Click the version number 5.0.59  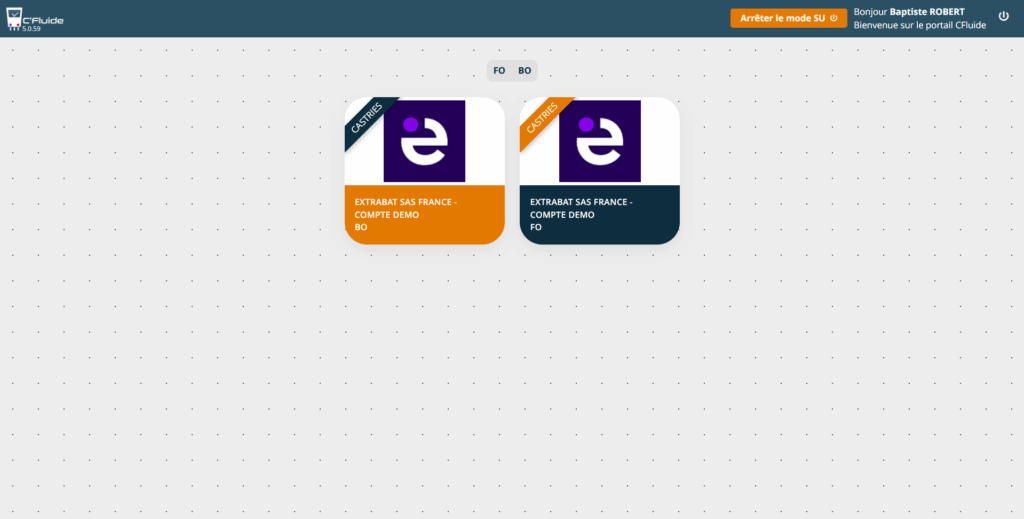(x=31, y=29)
